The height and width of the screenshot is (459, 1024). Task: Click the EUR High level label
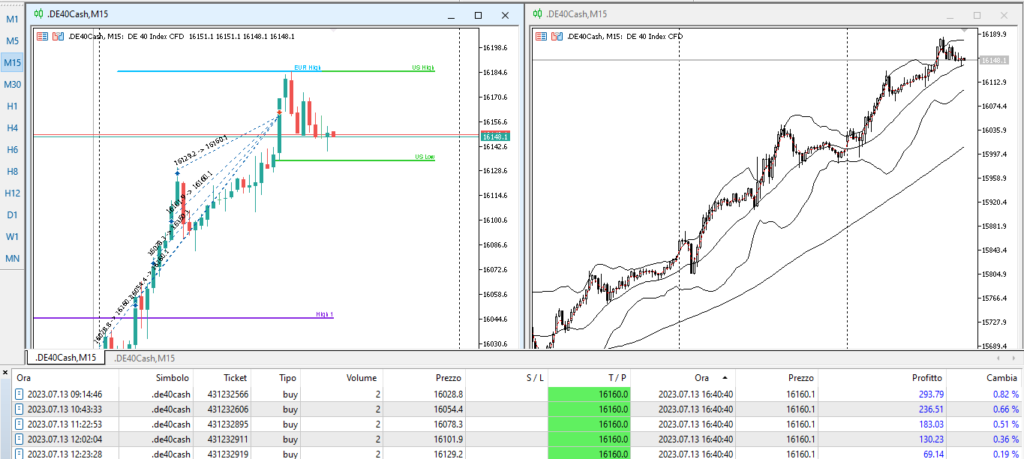(x=308, y=67)
